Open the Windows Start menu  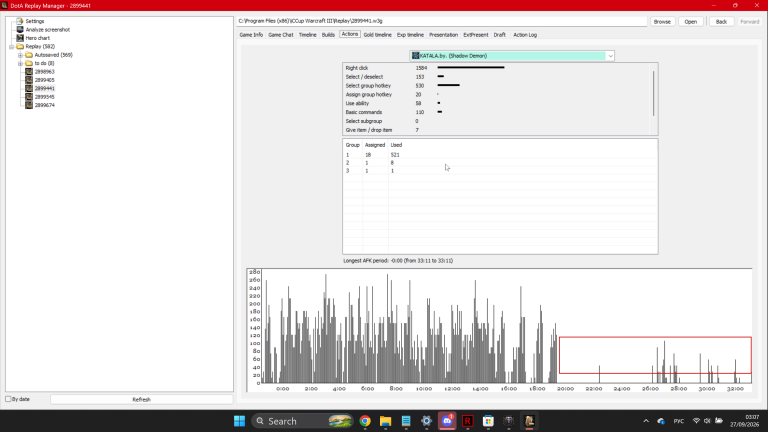[239, 421]
